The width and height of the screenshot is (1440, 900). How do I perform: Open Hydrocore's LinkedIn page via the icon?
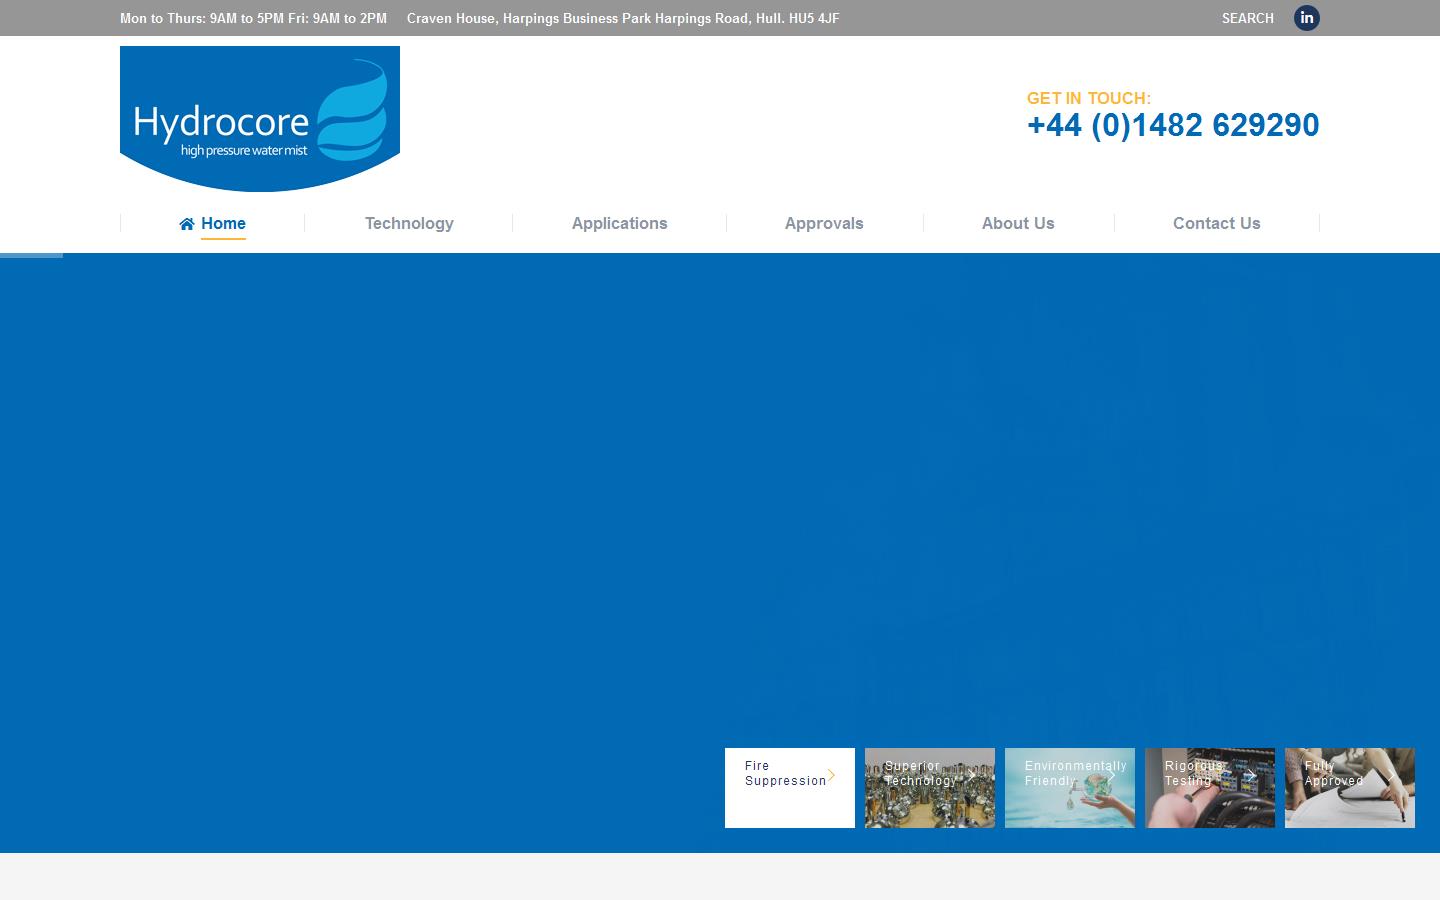point(1307,17)
